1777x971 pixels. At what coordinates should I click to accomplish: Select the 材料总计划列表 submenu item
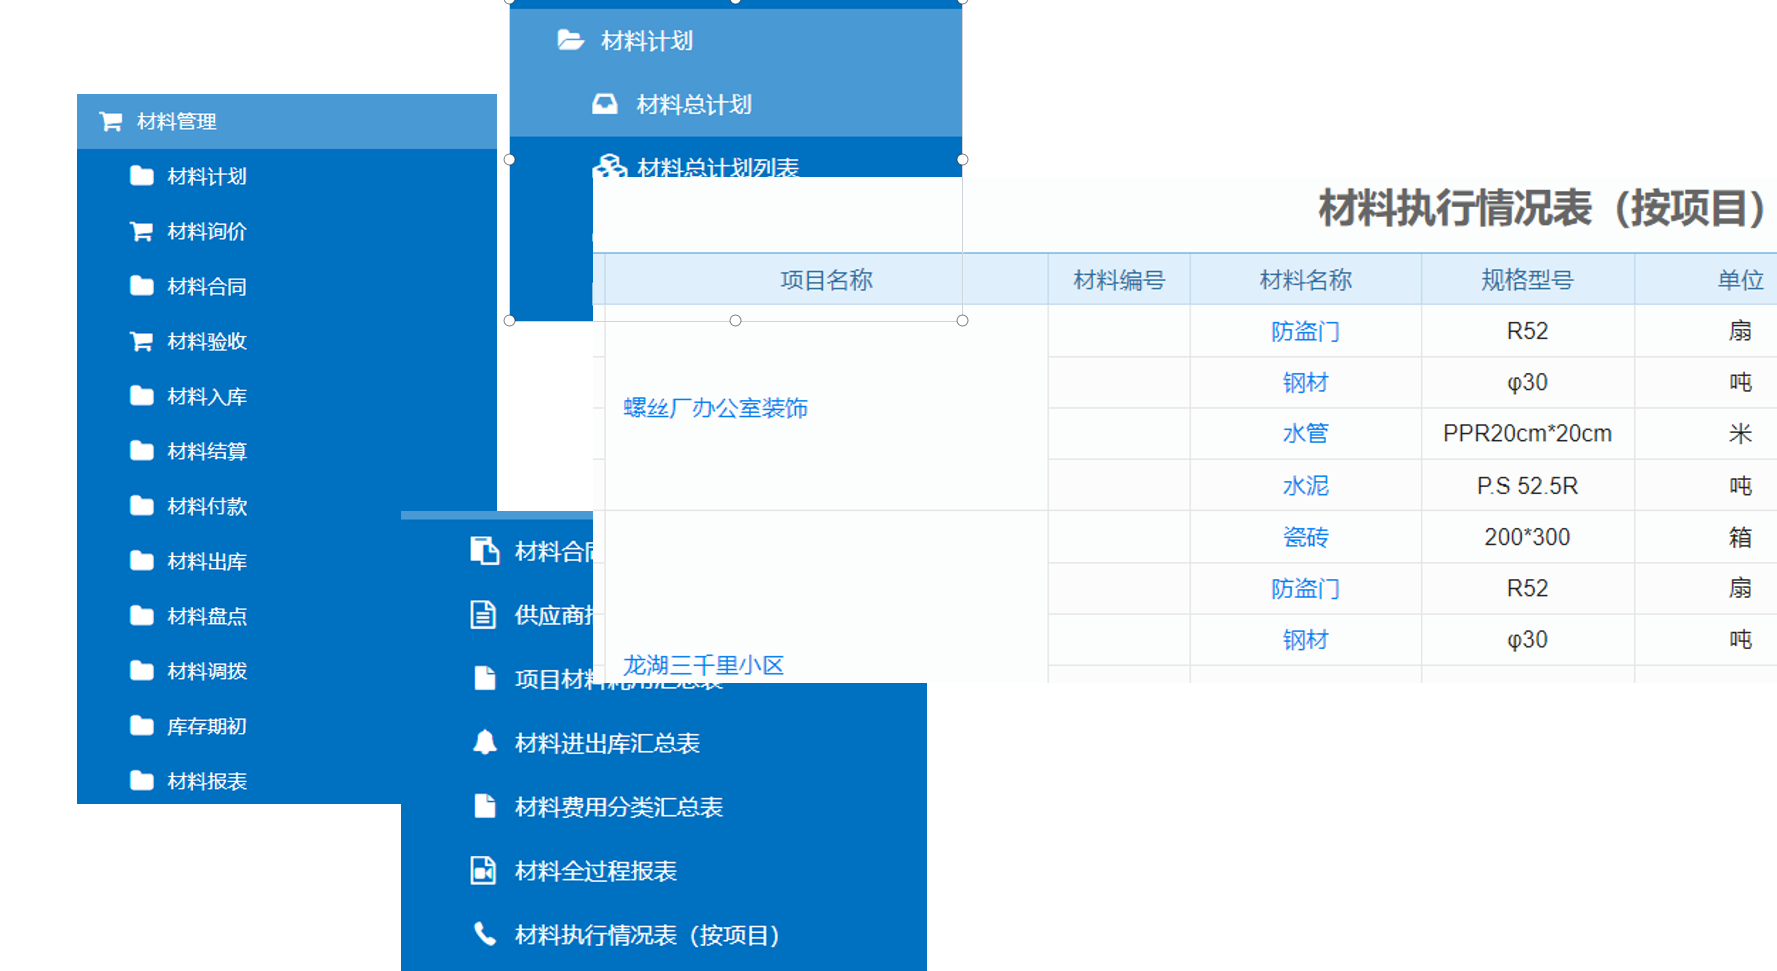717,167
